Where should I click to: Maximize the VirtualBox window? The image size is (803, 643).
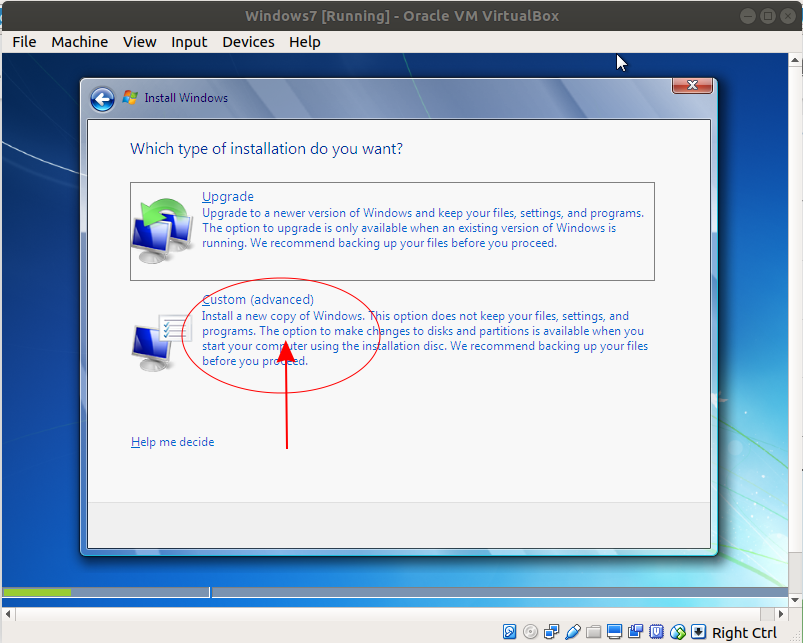[768, 16]
